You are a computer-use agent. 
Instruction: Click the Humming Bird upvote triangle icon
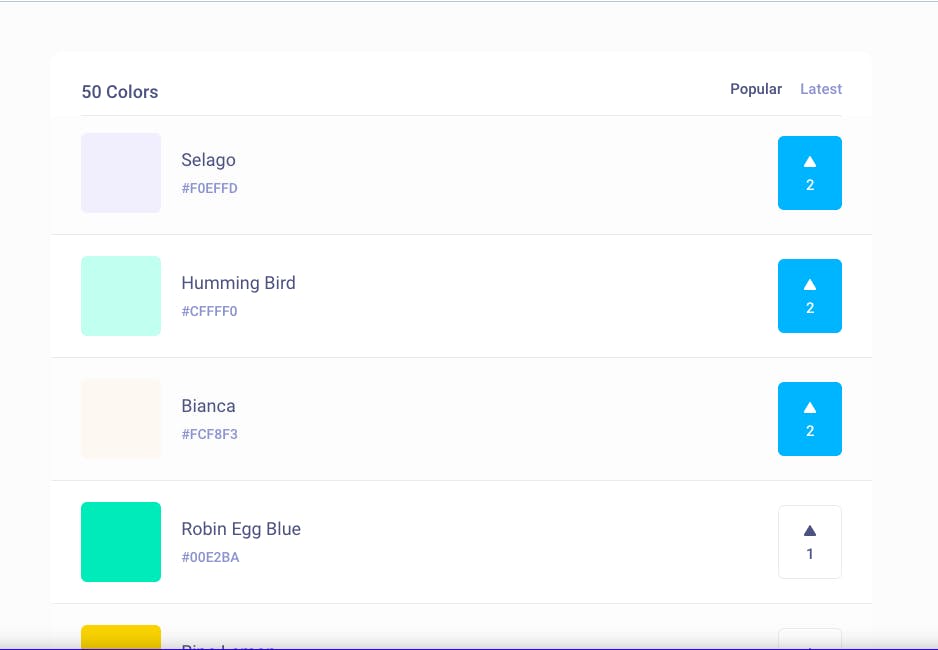click(809, 285)
